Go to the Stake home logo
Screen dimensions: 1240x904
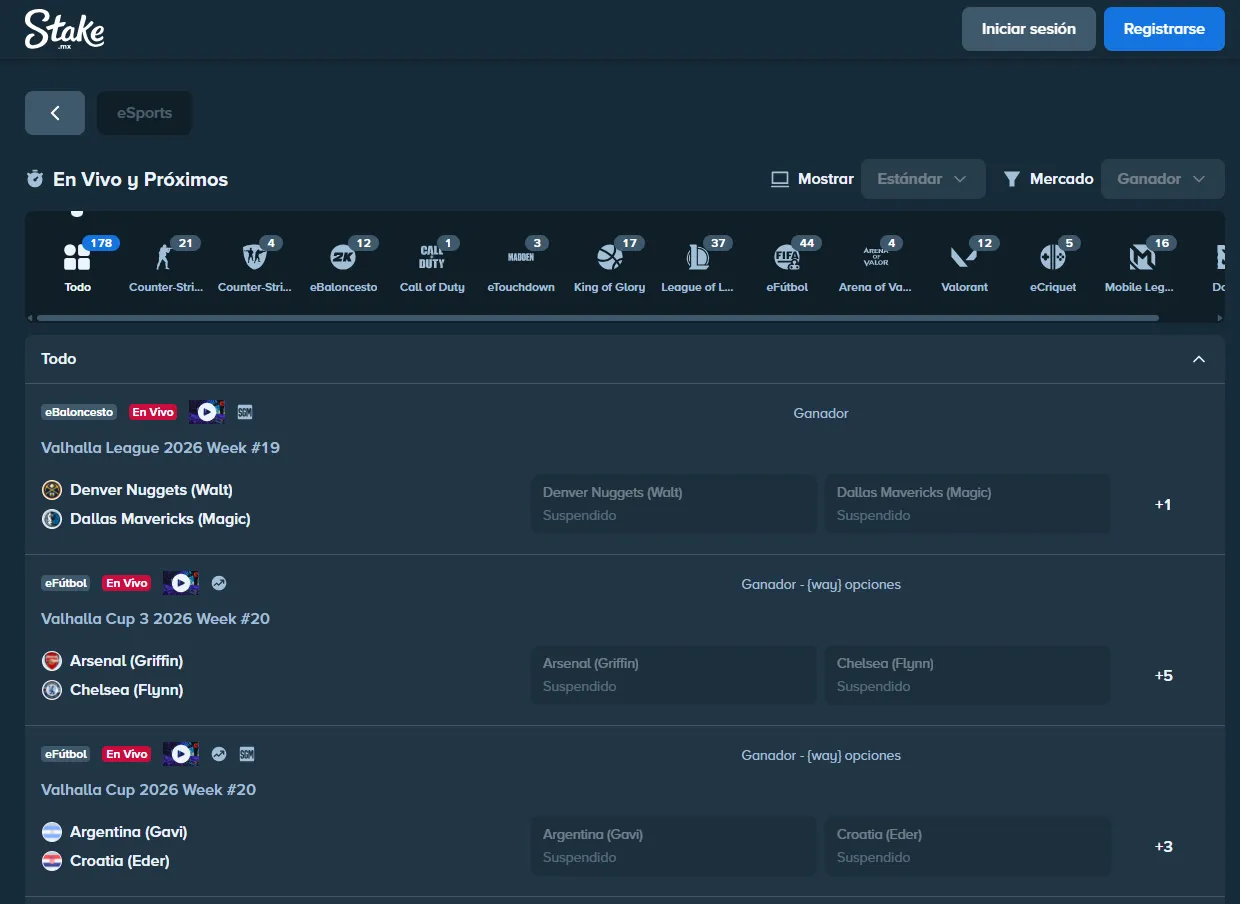coord(64,29)
